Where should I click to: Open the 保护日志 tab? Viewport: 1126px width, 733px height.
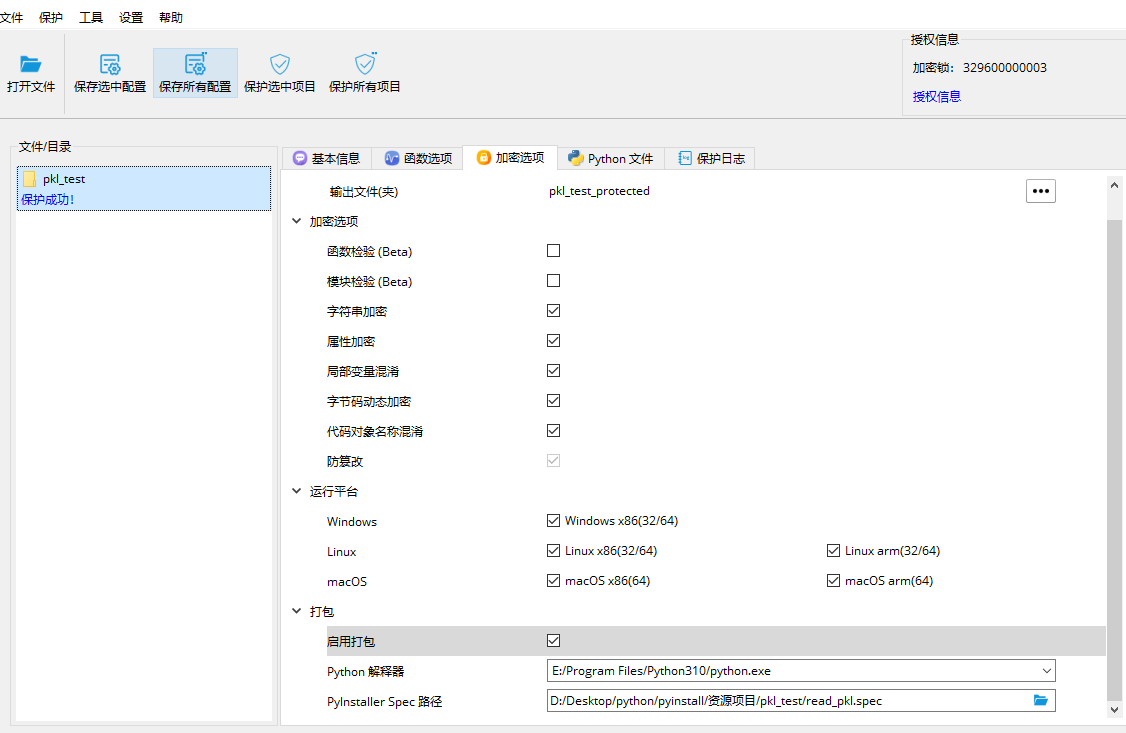tap(711, 158)
